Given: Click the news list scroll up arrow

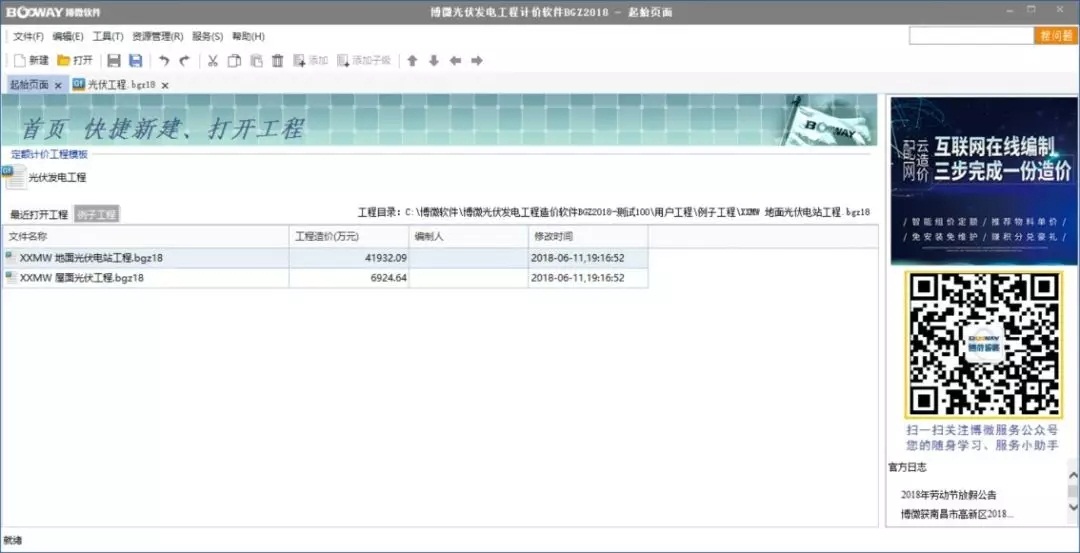Looking at the screenshot, I should (1072, 474).
